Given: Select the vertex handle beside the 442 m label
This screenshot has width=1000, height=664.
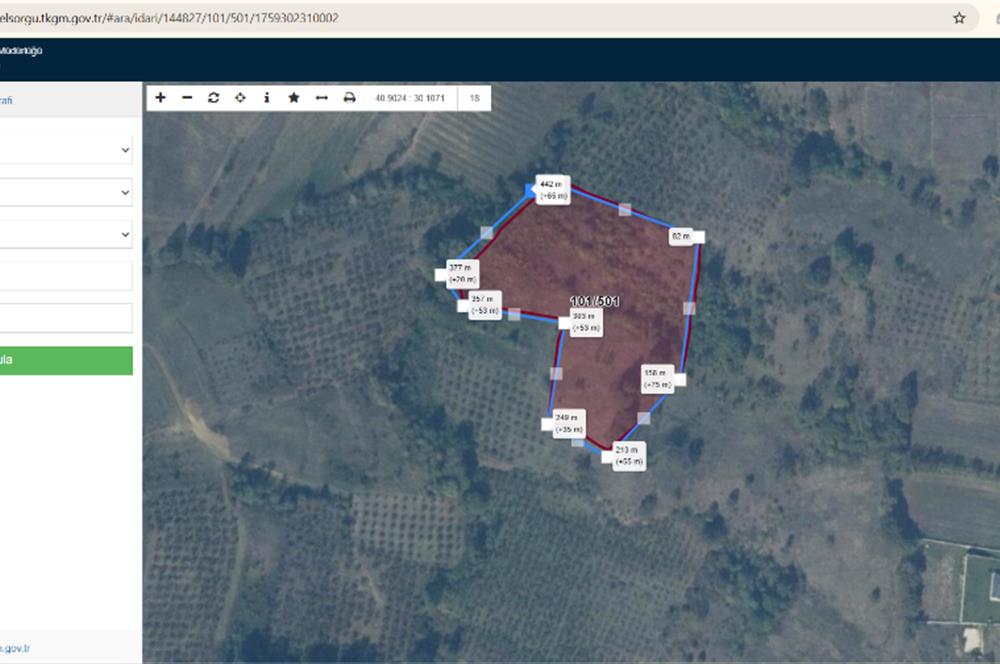Looking at the screenshot, I should tap(532, 187).
